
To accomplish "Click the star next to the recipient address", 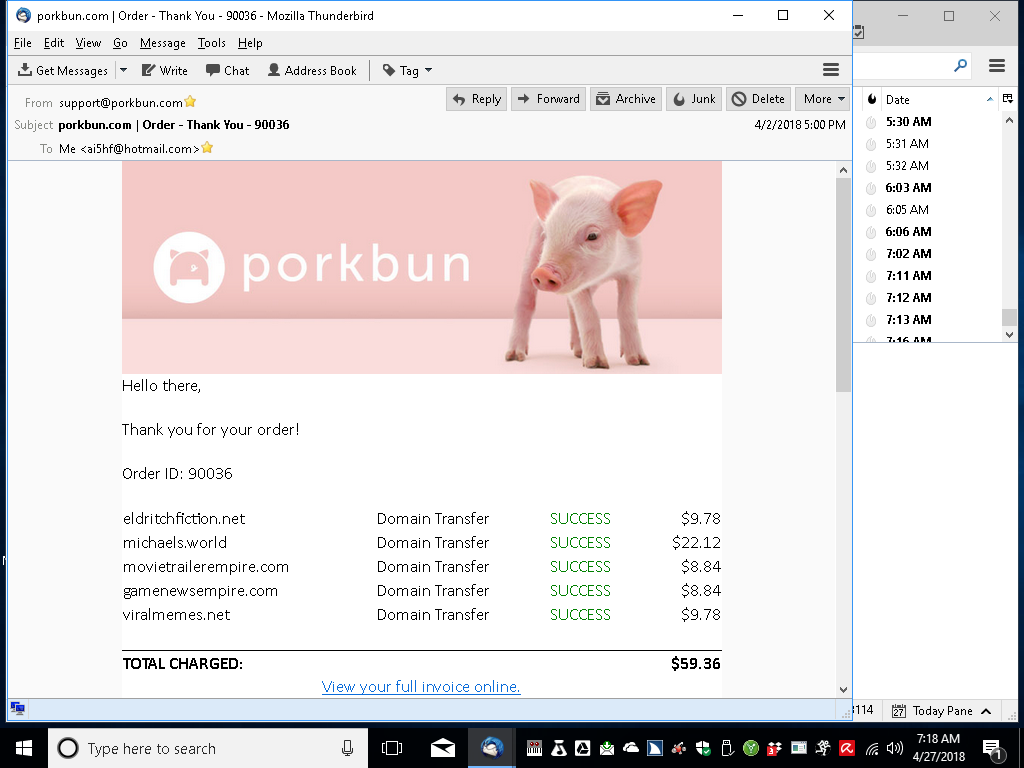I will 207,148.
